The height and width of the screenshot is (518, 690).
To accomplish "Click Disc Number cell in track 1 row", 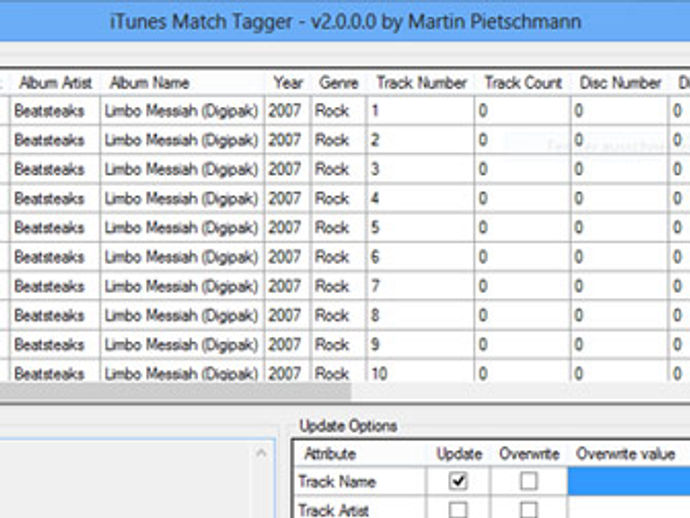I will 620,110.
